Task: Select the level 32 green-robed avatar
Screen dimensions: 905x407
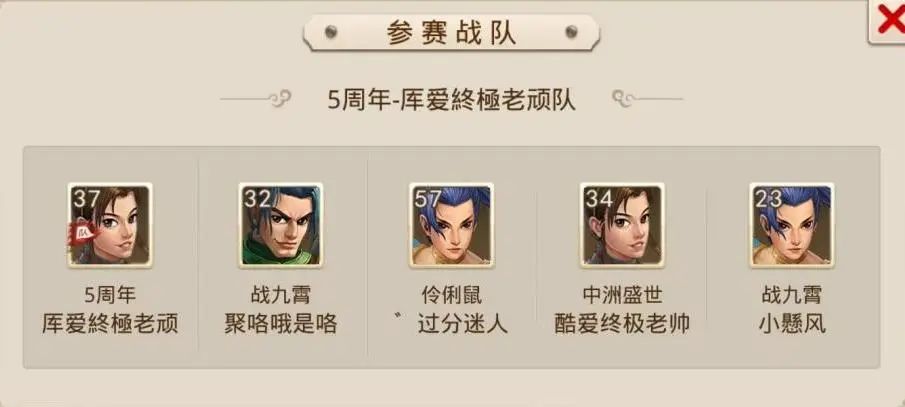Action: (x=281, y=225)
